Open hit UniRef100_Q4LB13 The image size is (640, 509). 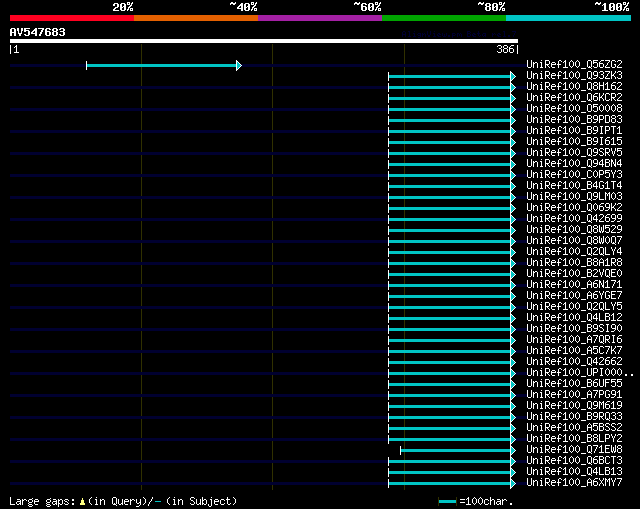point(574,472)
